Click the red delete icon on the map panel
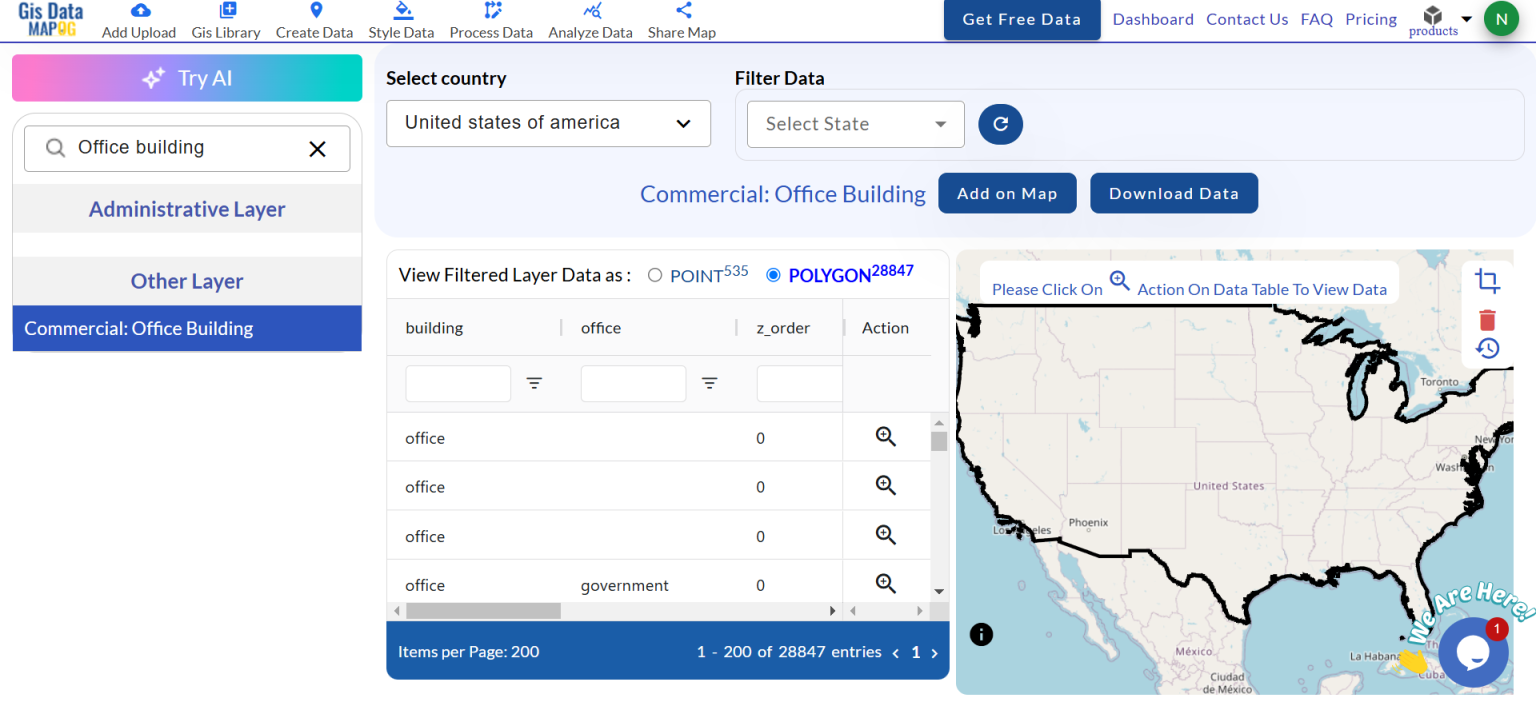The image size is (1536, 710). click(1487, 319)
